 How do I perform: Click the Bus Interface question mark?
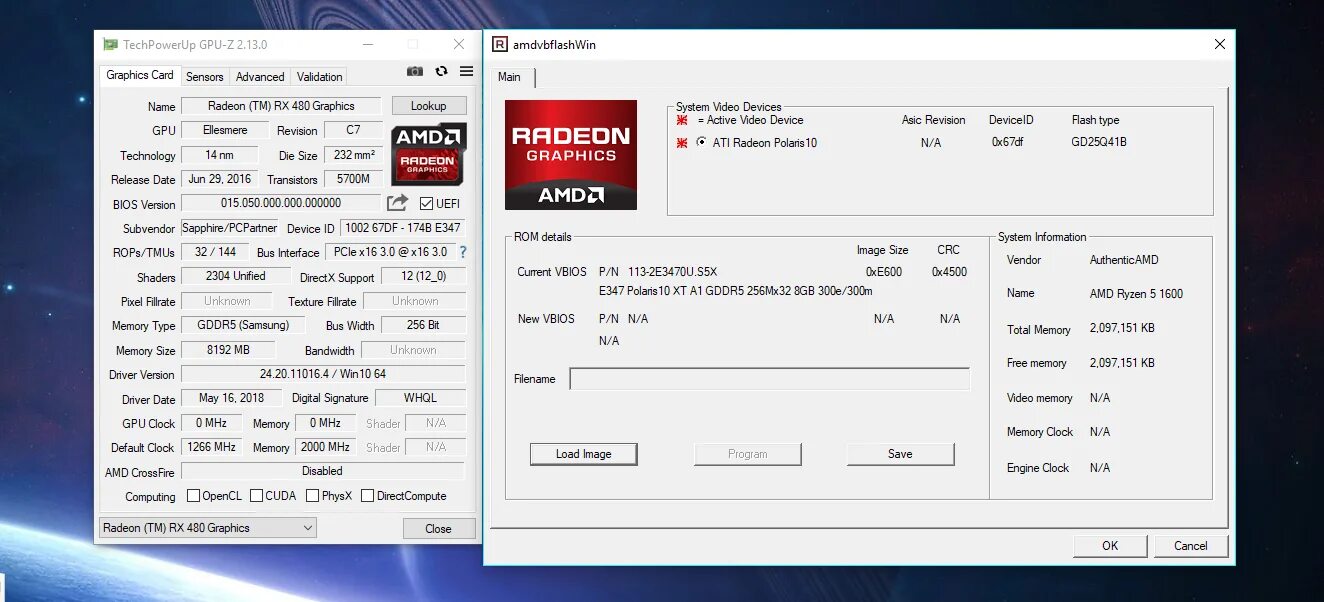(463, 252)
